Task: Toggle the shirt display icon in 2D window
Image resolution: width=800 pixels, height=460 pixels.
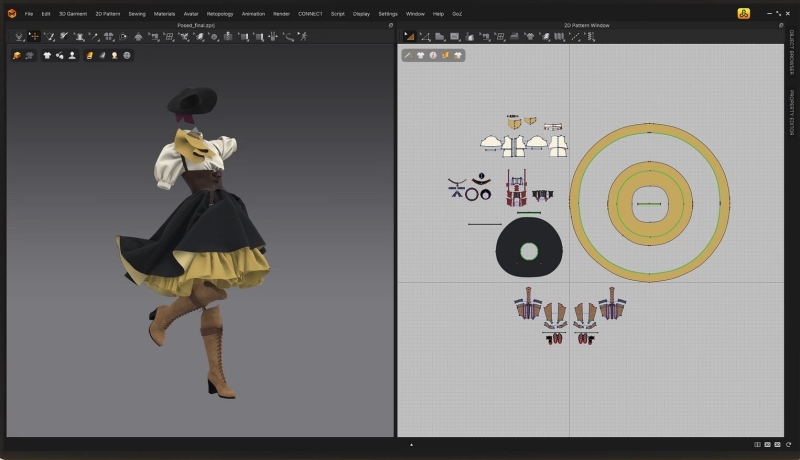Action: pos(421,55)
